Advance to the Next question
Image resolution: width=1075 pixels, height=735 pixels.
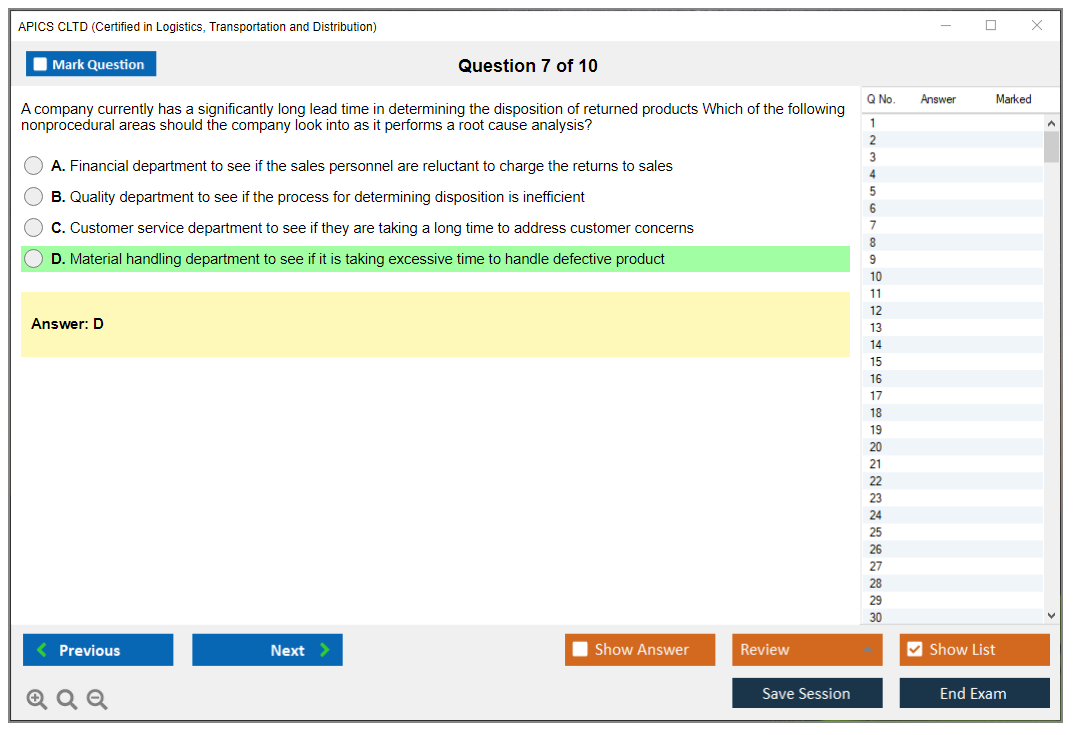(267, 650)
